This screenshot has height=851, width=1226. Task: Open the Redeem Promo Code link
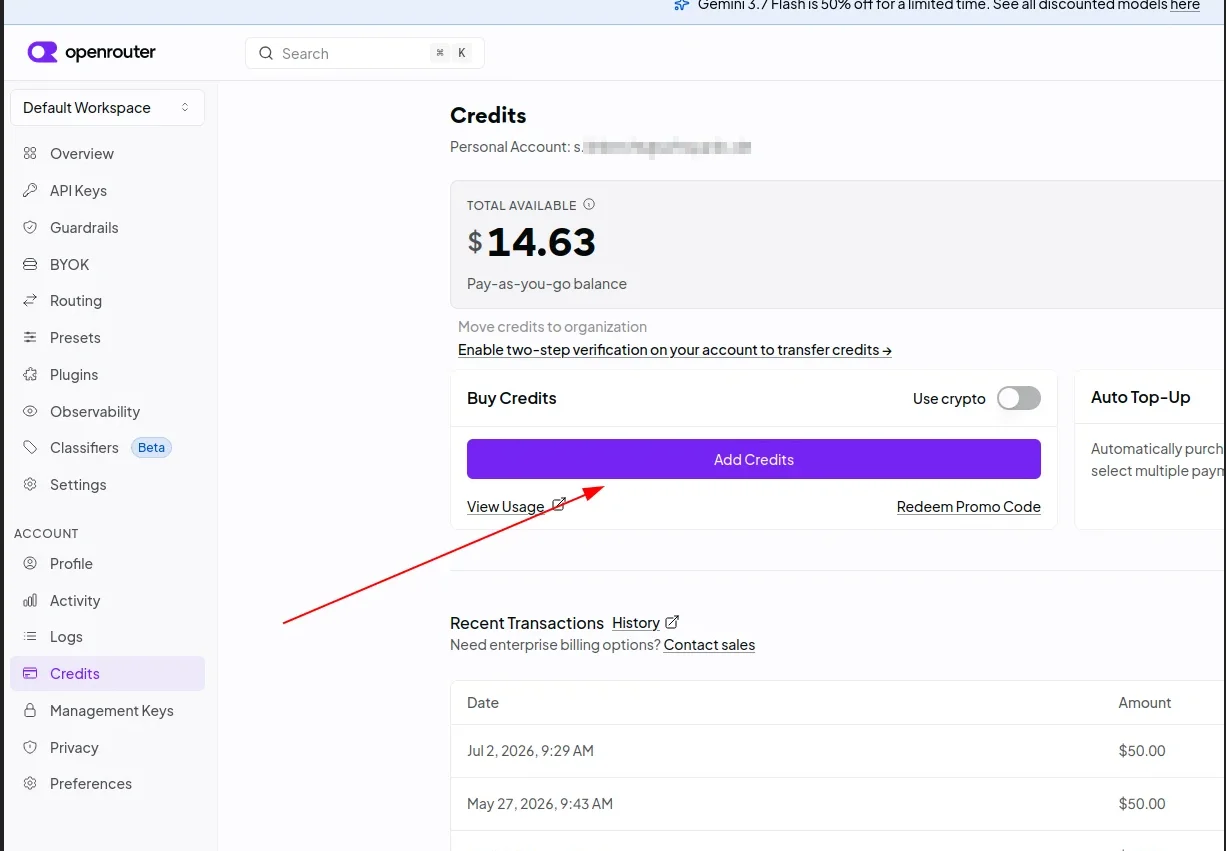tap(969, 507)
